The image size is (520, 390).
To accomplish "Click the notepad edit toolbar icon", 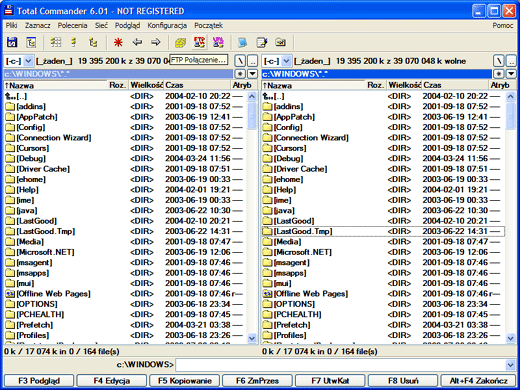I will coord(262,42).
